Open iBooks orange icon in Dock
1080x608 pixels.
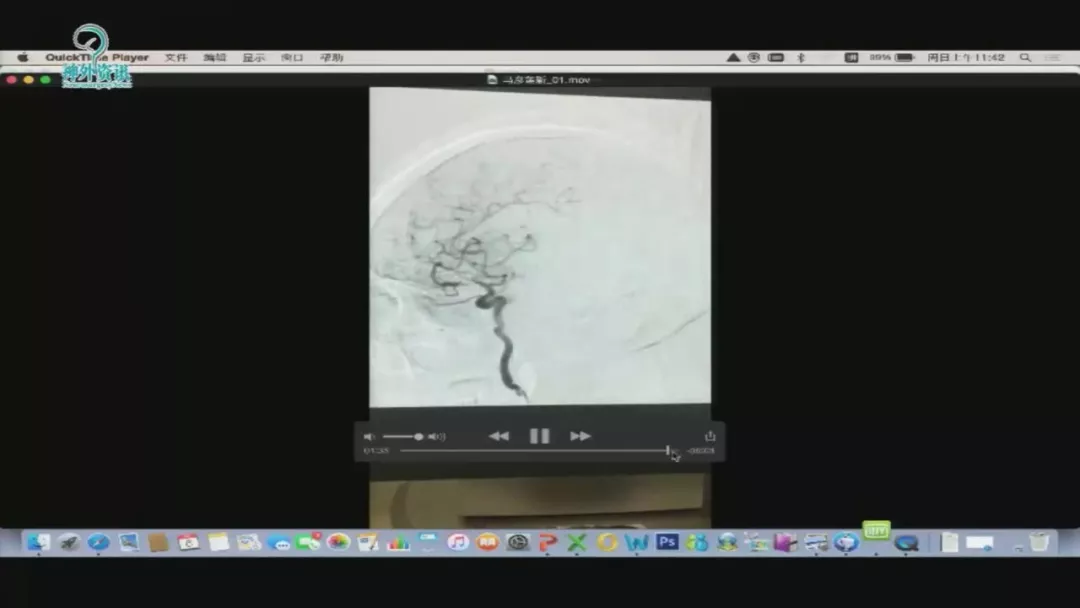pos(488,543)
